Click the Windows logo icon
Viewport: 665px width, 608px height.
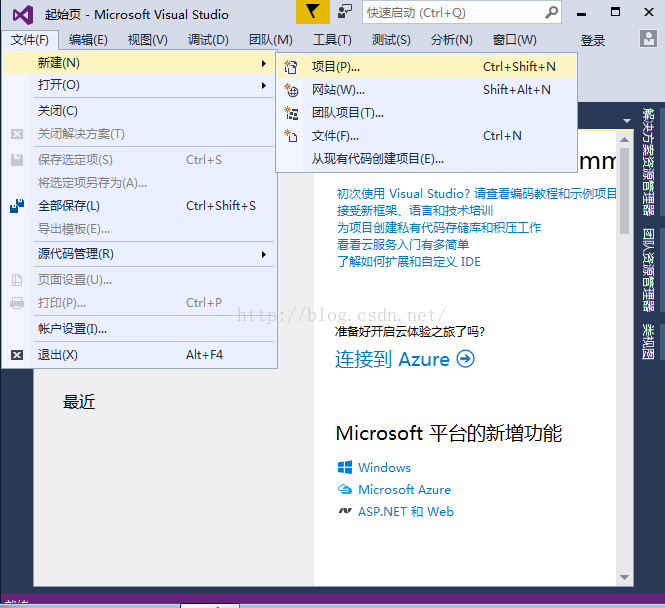point(345,467)
